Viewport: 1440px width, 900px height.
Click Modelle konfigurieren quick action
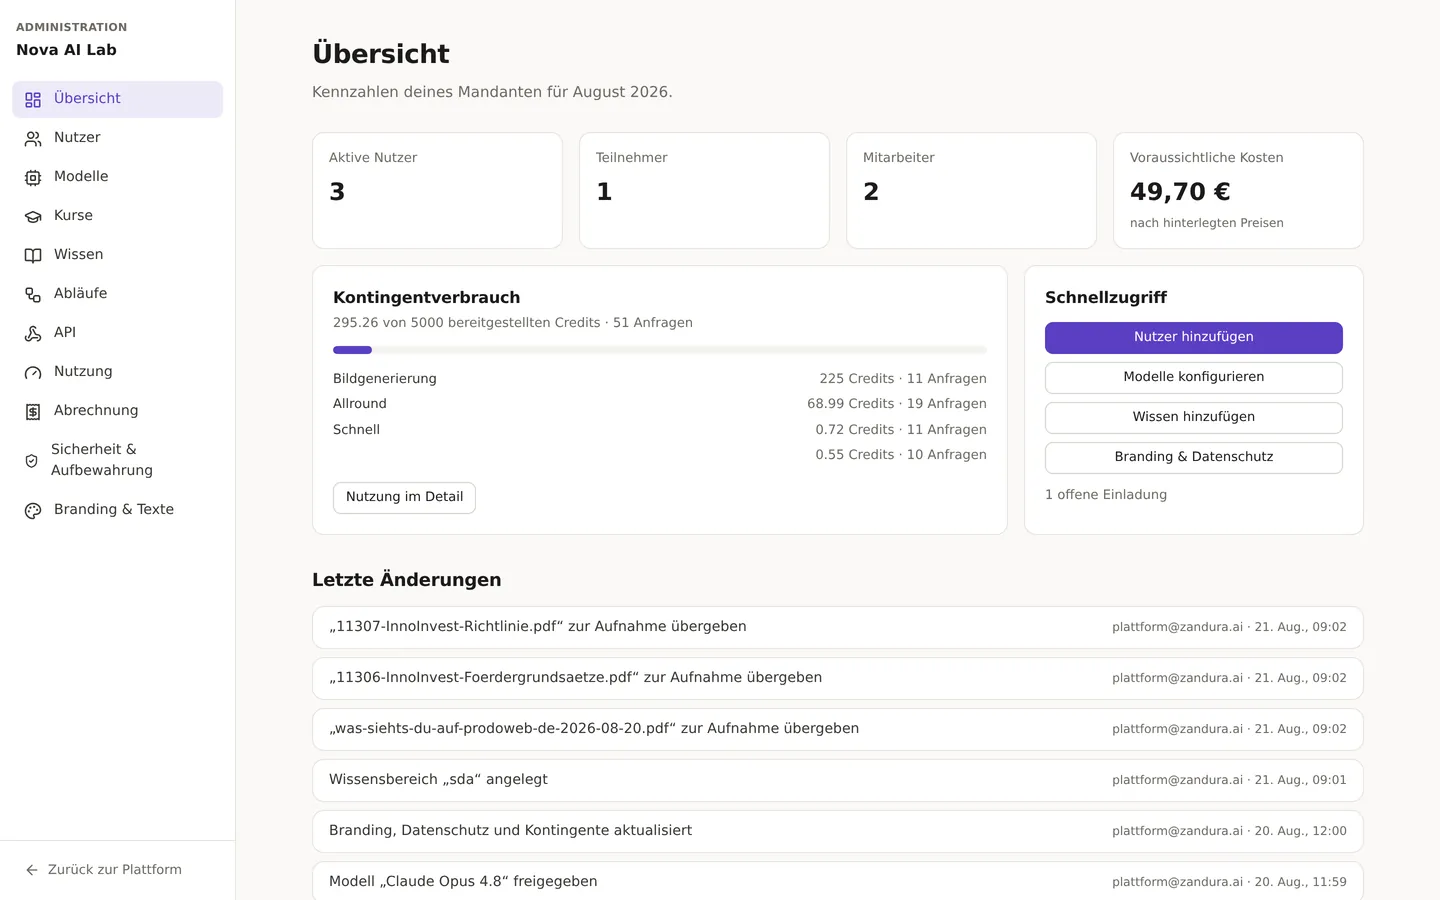tap(1194, 378)
